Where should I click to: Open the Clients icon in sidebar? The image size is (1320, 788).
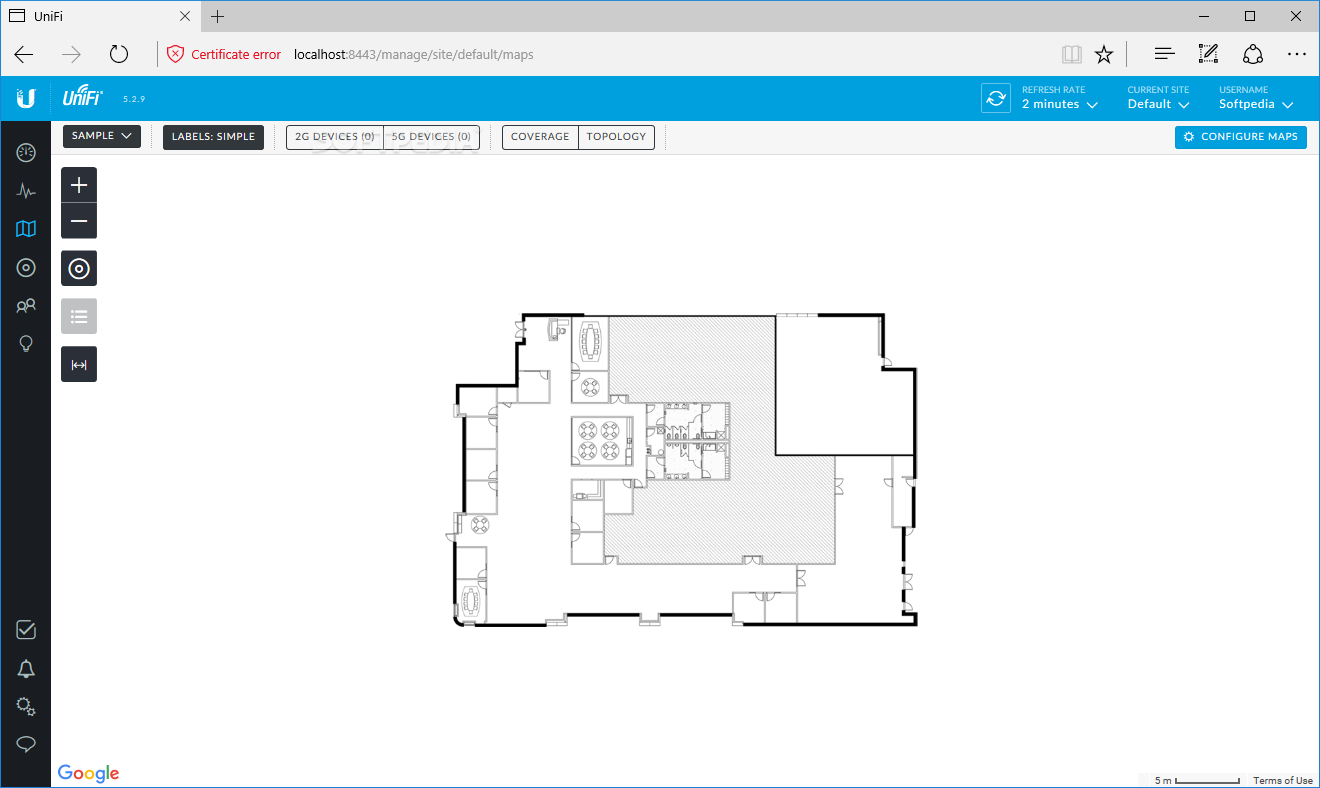(x=26, y=306)
